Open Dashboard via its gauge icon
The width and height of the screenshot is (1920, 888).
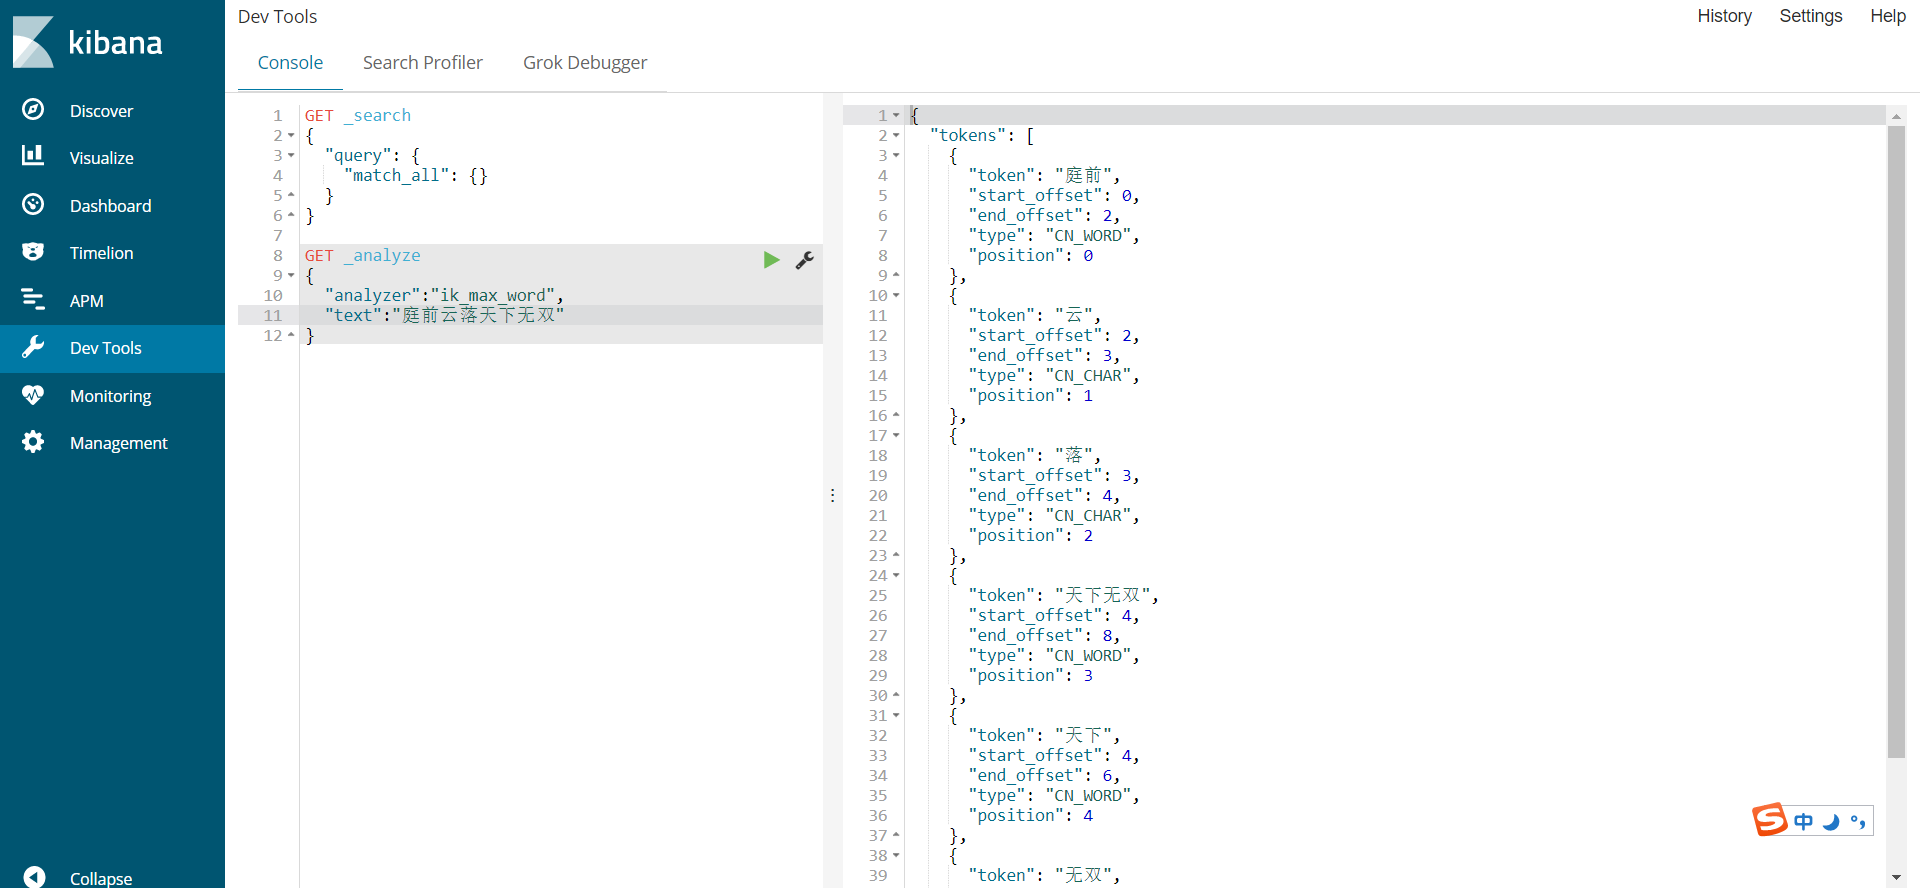click(x=33, y=205)
